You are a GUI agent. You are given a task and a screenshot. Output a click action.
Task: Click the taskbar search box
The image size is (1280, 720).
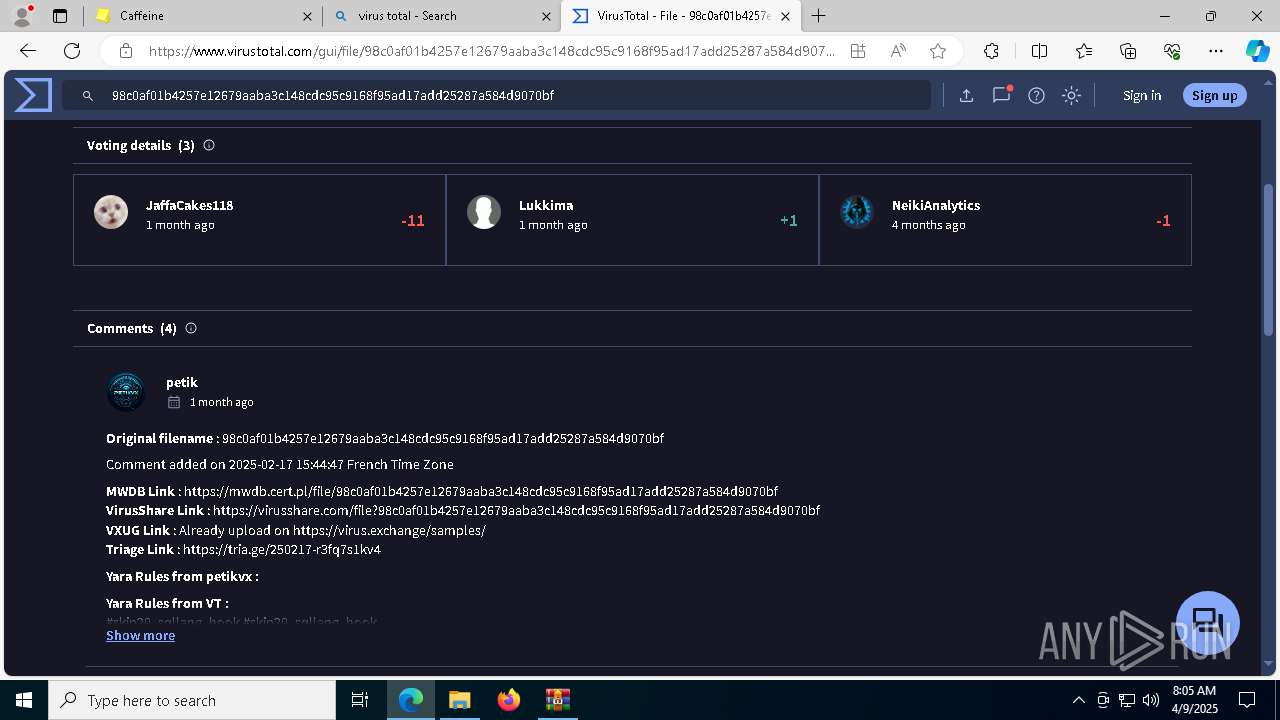[x=192, y=700]
